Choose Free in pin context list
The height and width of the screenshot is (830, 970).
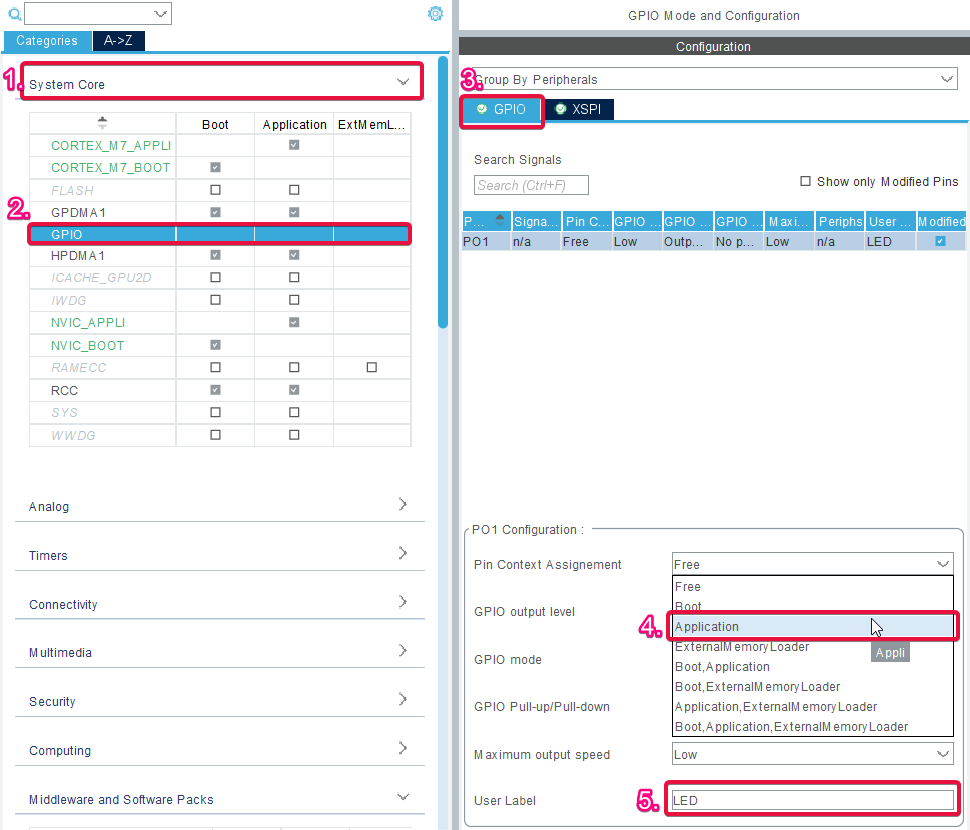[x=812, y=586]
